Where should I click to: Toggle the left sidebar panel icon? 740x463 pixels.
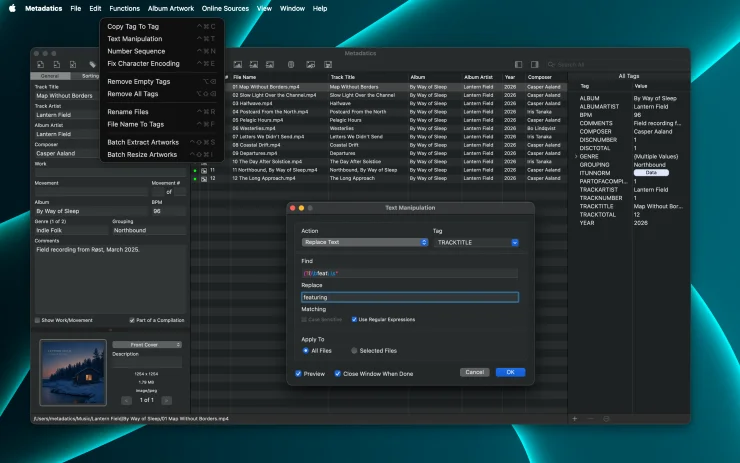click(x=519, y=65)
